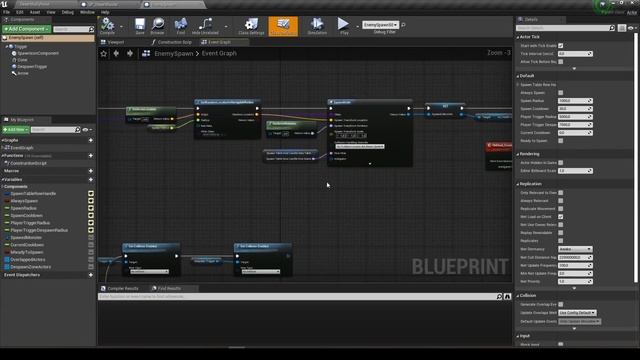Open the Debug menu
Screen dimensions: 640x360
coord(67,12)
